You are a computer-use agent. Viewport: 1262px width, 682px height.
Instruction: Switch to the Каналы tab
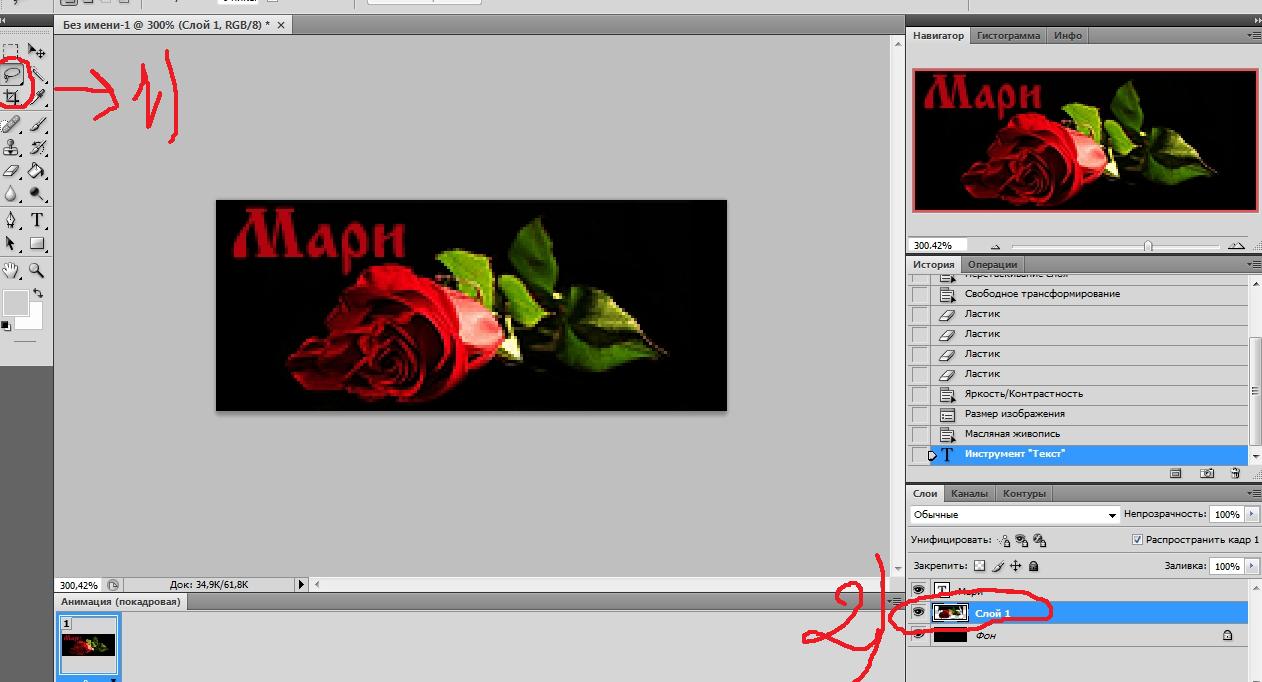click(969, 494)
